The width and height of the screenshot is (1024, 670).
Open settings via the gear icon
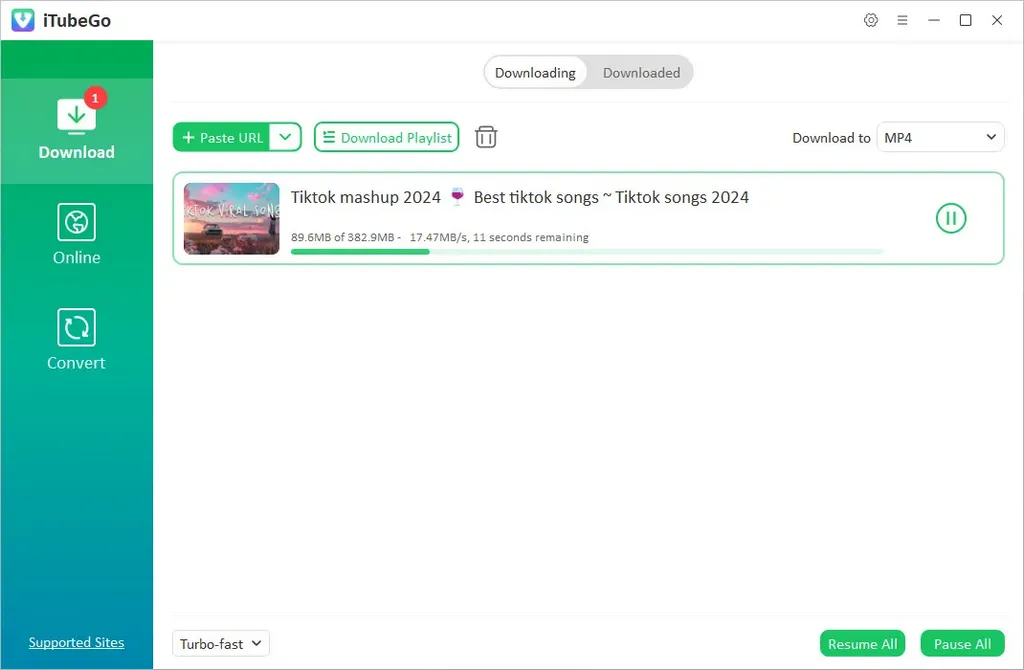click(871, 20)
